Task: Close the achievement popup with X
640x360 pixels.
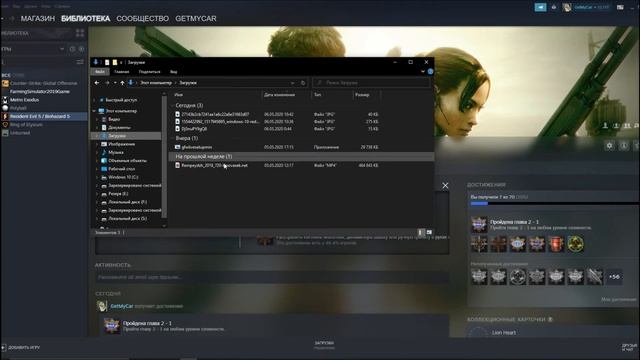Action: [x=445, y=186]
